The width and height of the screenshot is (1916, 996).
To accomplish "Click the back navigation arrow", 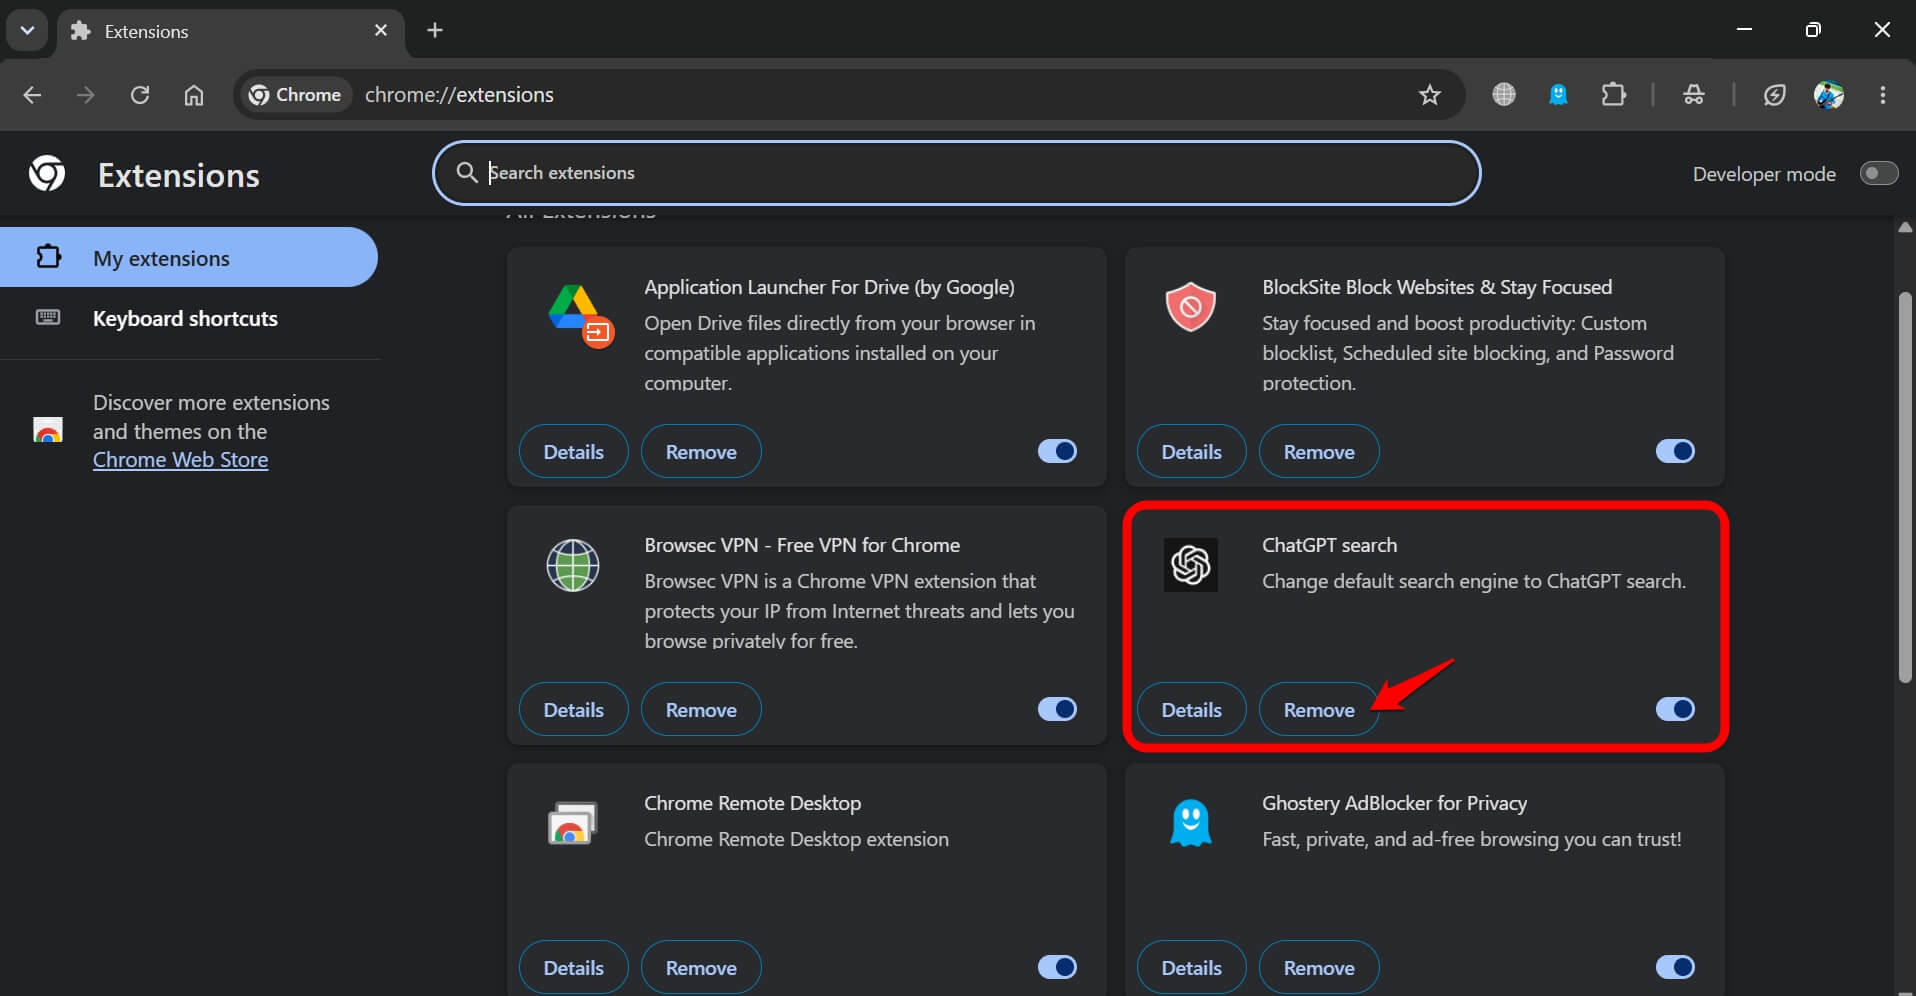I will tap(32, 95).
